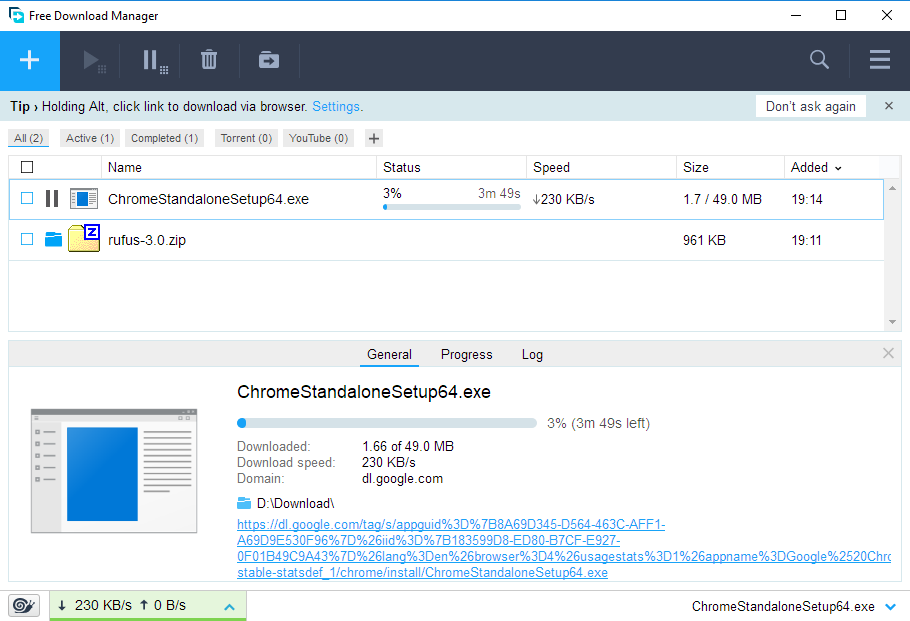Open the Log tab
The height and width of the screenshot is (621, 910).
(532, 354)
